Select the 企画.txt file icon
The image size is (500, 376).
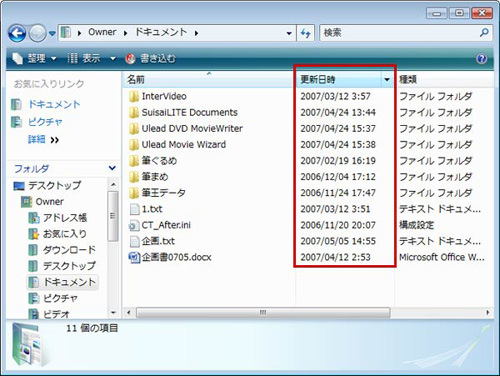pos(134,241)
